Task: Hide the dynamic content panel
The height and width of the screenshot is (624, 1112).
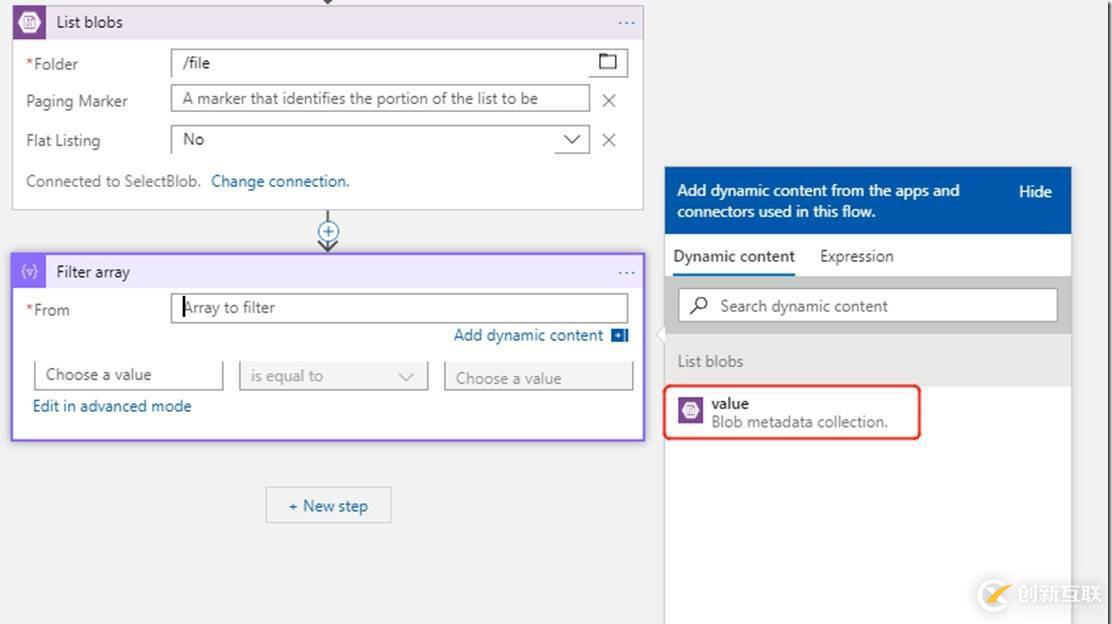Action: 1035,191
